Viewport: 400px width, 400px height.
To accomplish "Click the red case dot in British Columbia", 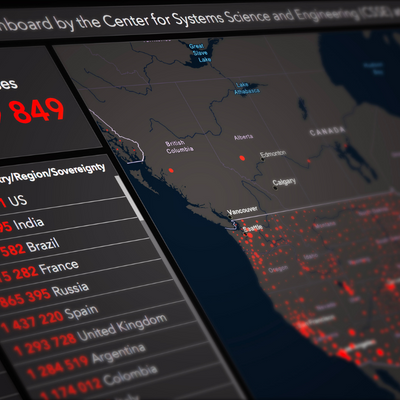I will (x=171, y=170).
